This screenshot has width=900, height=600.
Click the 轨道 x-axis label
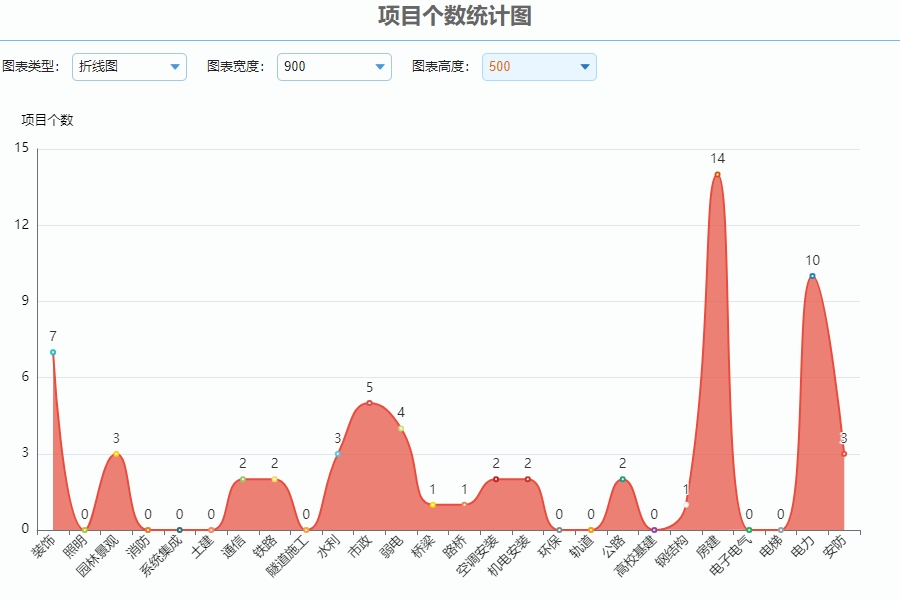pyautogui.click(x=582, y=545)
